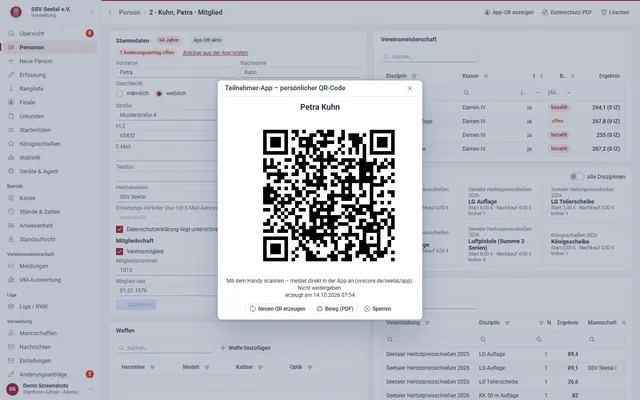Select Personen in sidebar
Viewport: 640px width, 400px height.
(x=49, y=47)
